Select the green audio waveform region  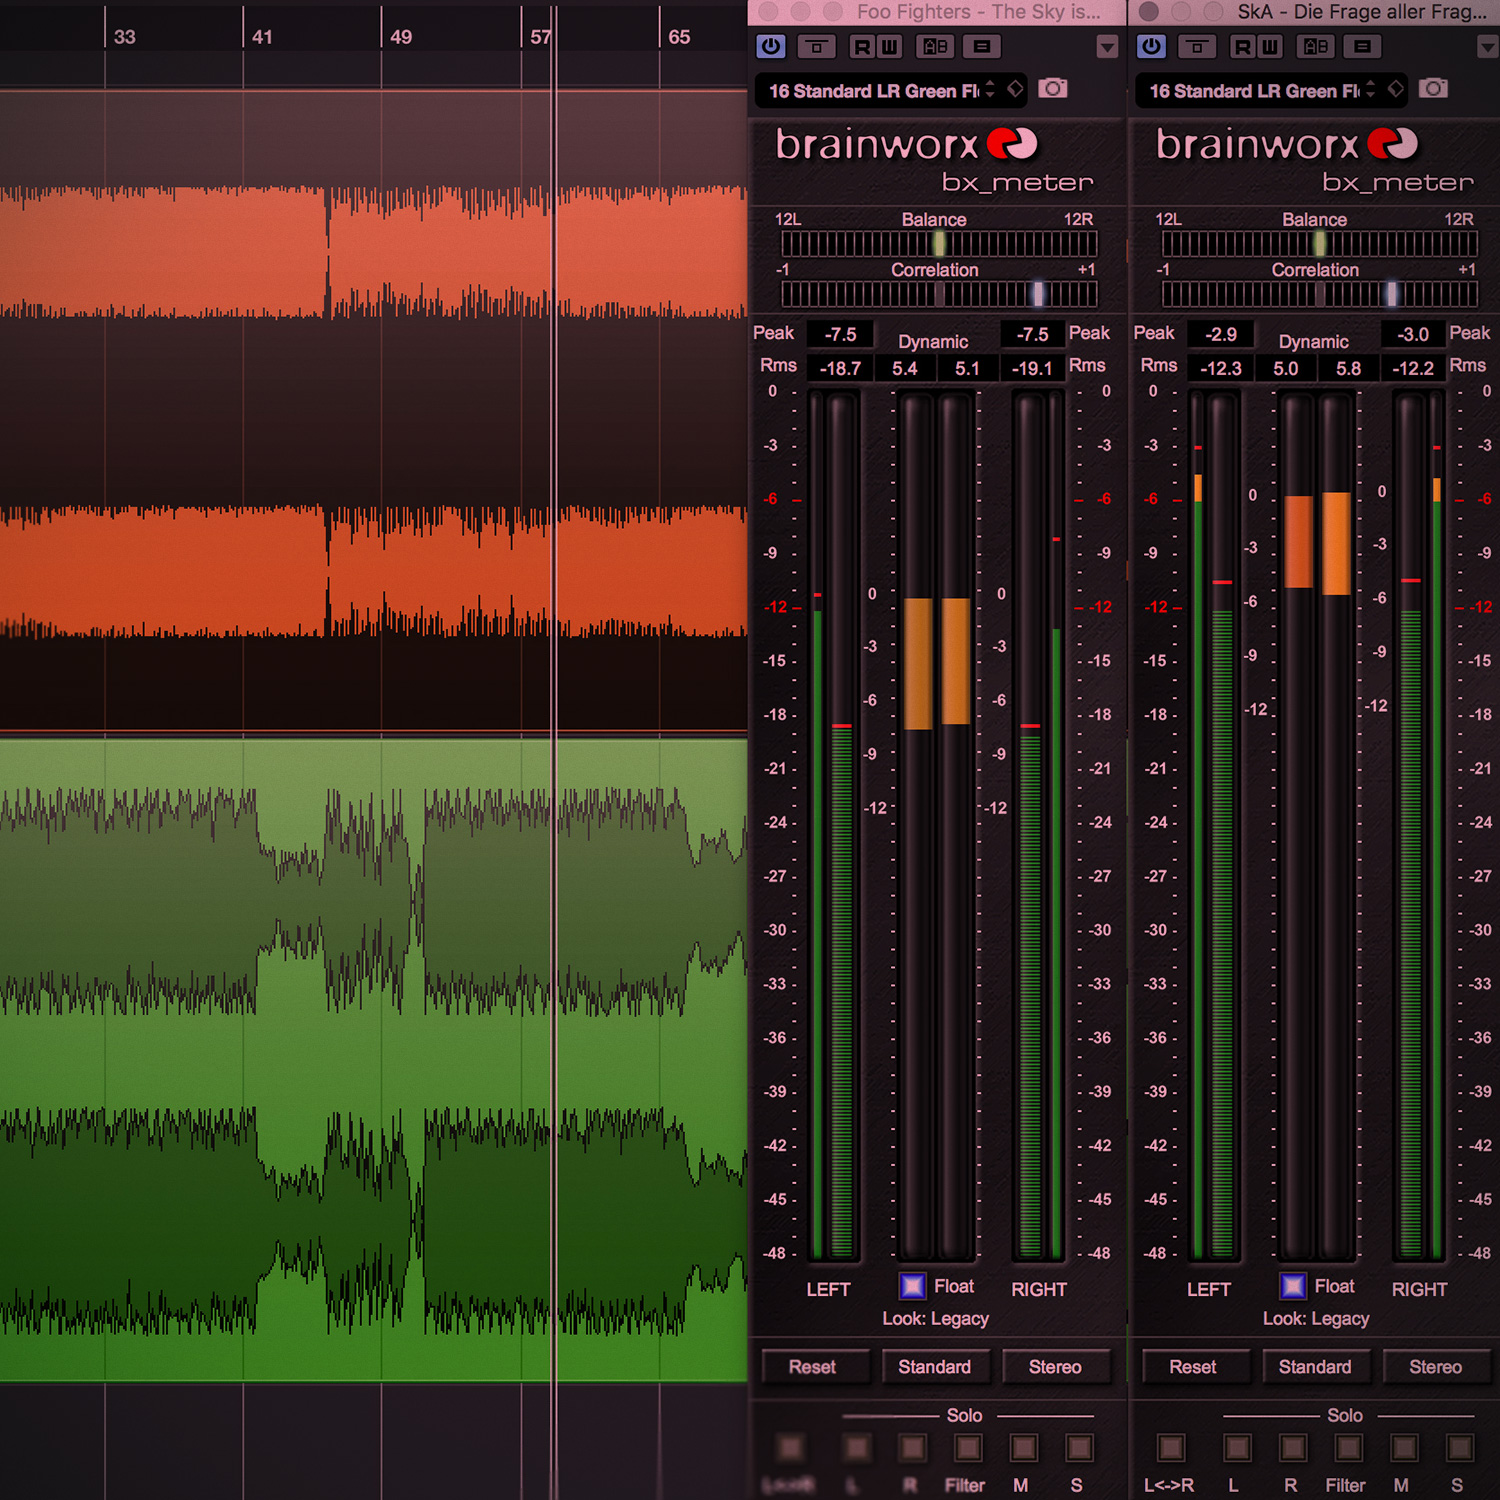374,1061
